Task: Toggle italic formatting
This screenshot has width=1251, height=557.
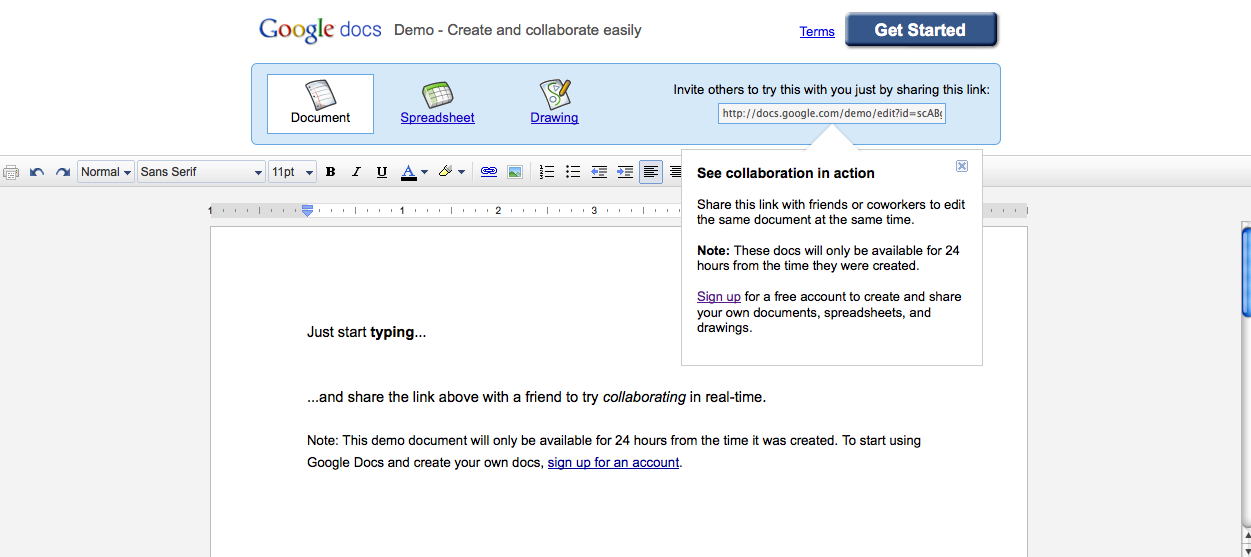Action: pos(355,172)
